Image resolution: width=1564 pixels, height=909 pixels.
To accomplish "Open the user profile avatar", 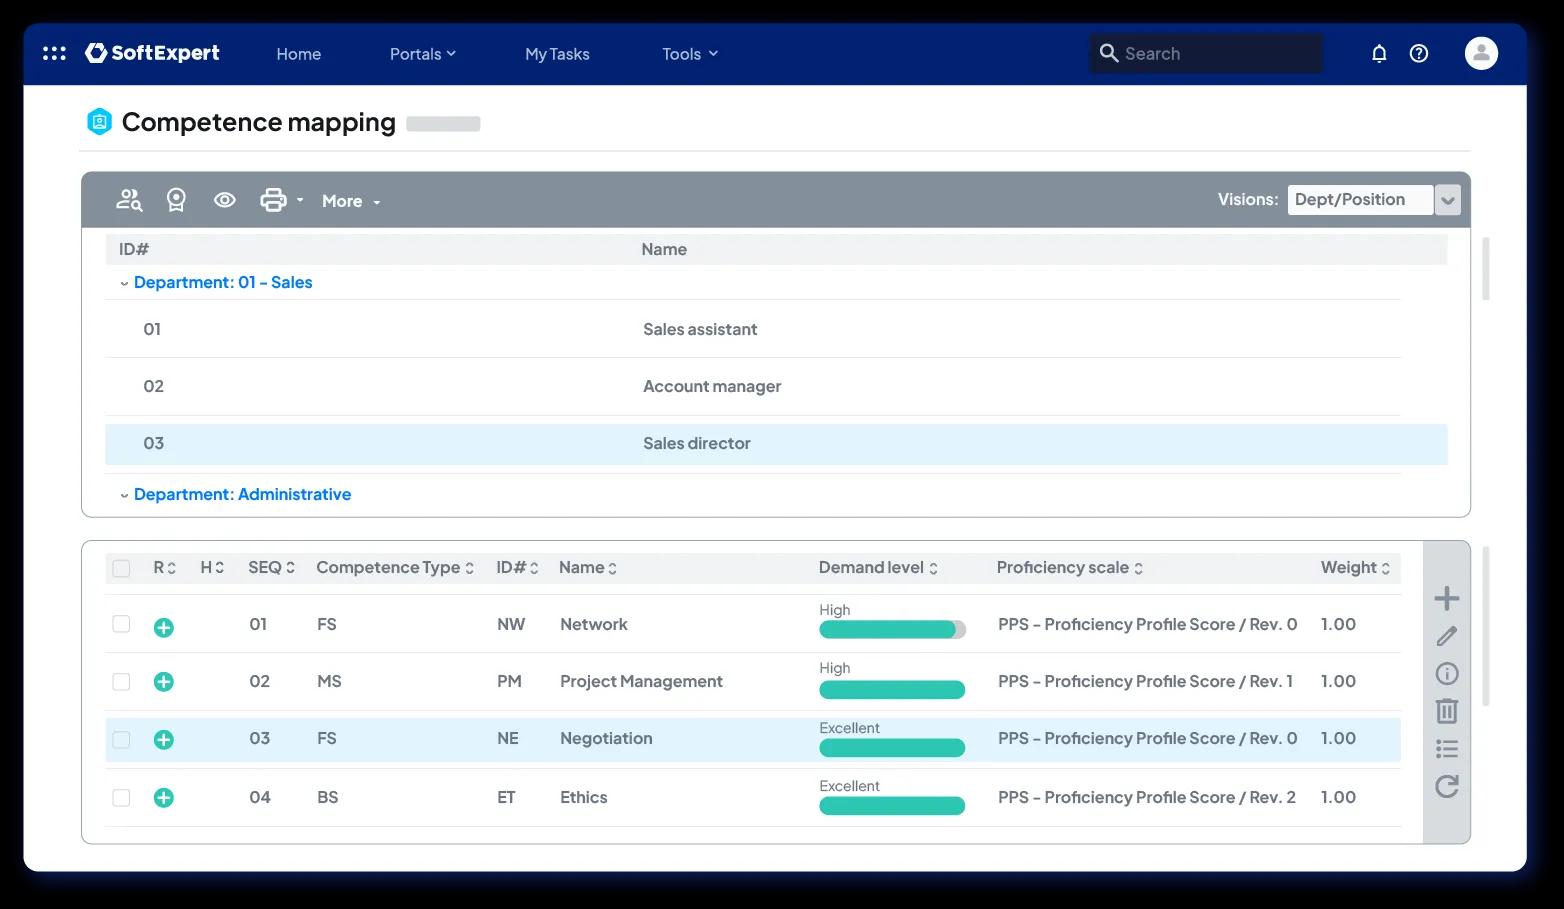I will click(x=1481, y=53).
